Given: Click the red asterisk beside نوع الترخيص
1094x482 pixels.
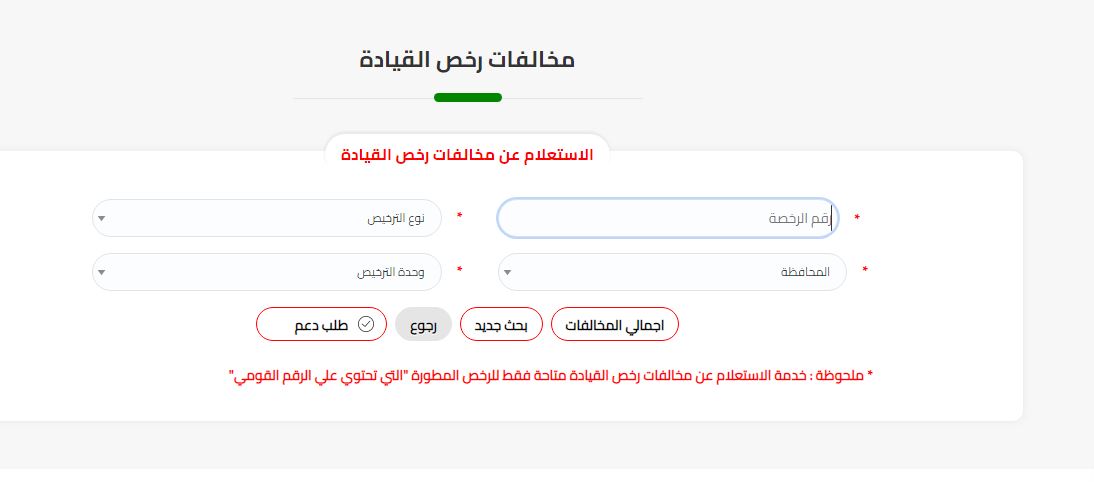Looking at the screenshot, I should [x=459, y=216].
